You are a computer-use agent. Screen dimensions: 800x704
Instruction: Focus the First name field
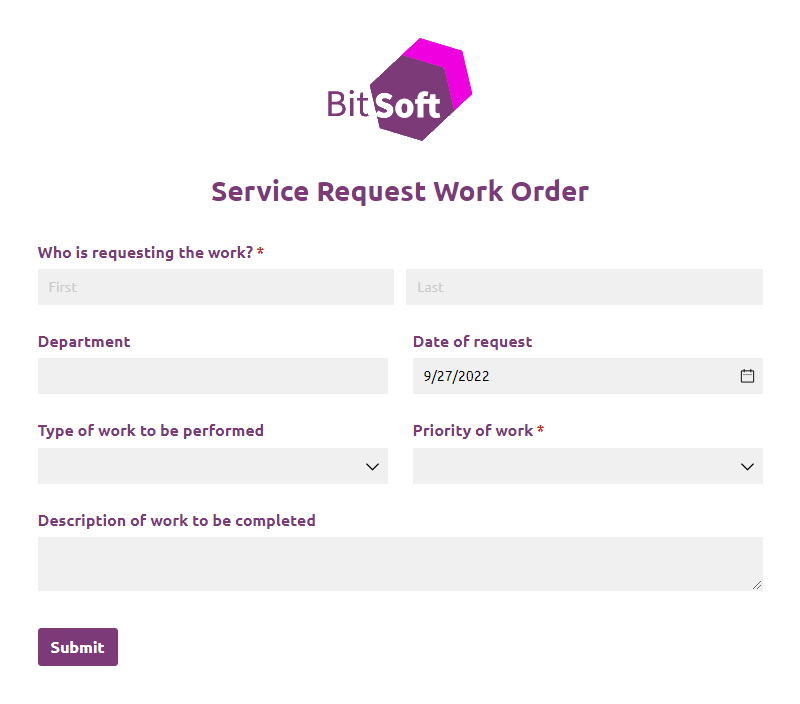point(215,287)
